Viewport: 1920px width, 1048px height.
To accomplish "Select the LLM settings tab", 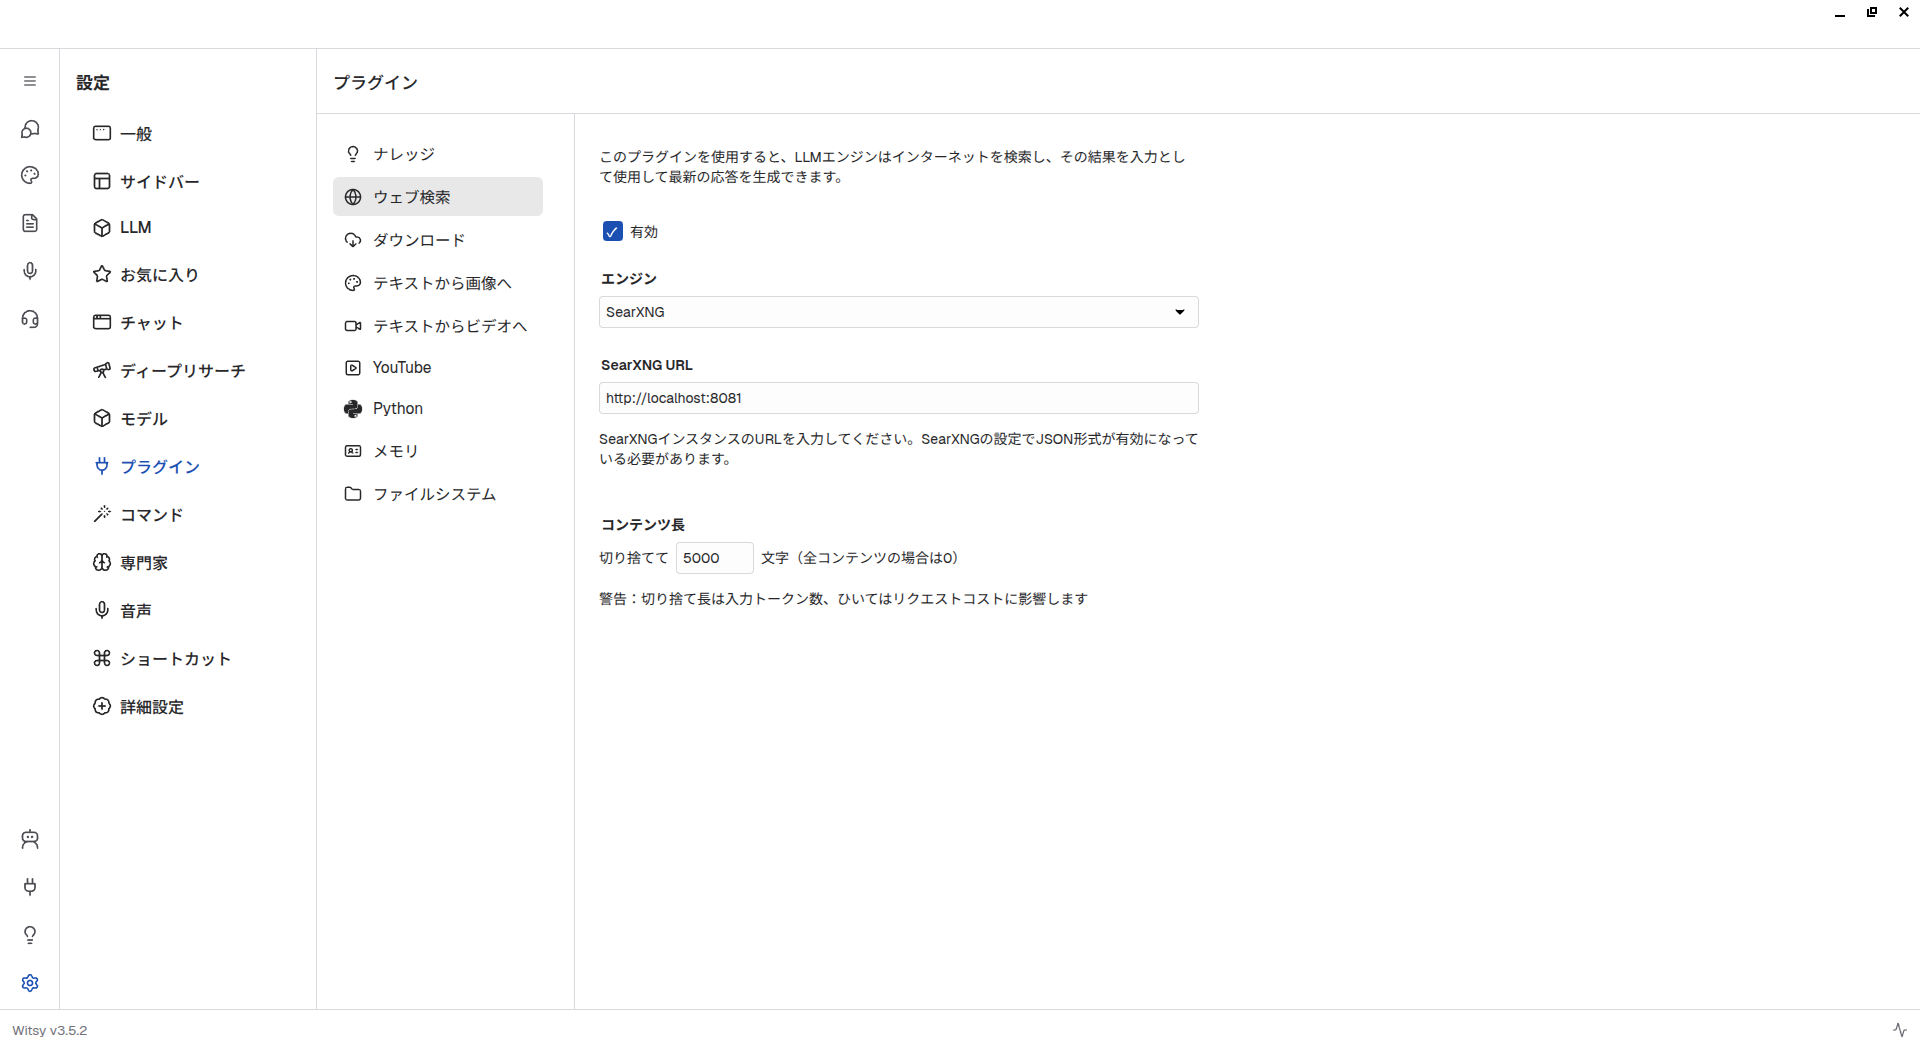I will 135,228.
